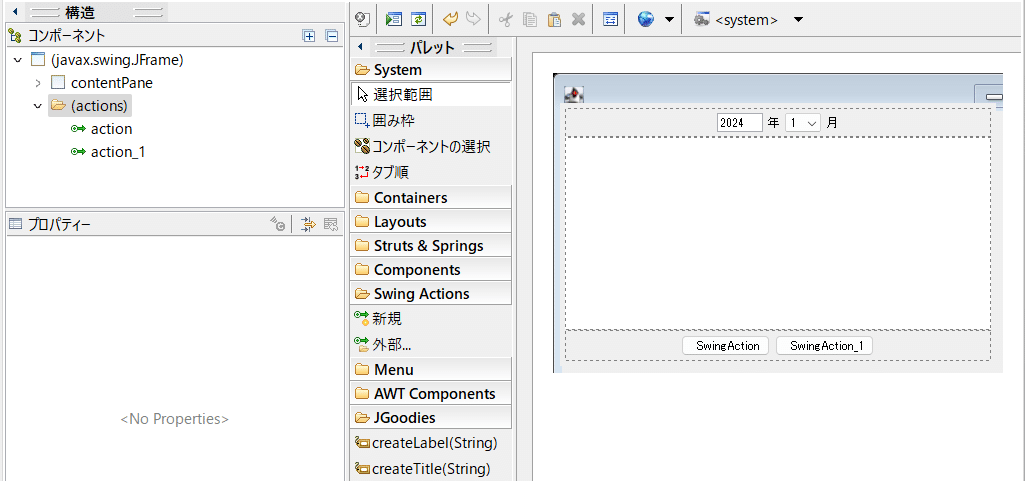Select action_1 in the component tree
The image size is (1025, 481).
pos(118,152)
